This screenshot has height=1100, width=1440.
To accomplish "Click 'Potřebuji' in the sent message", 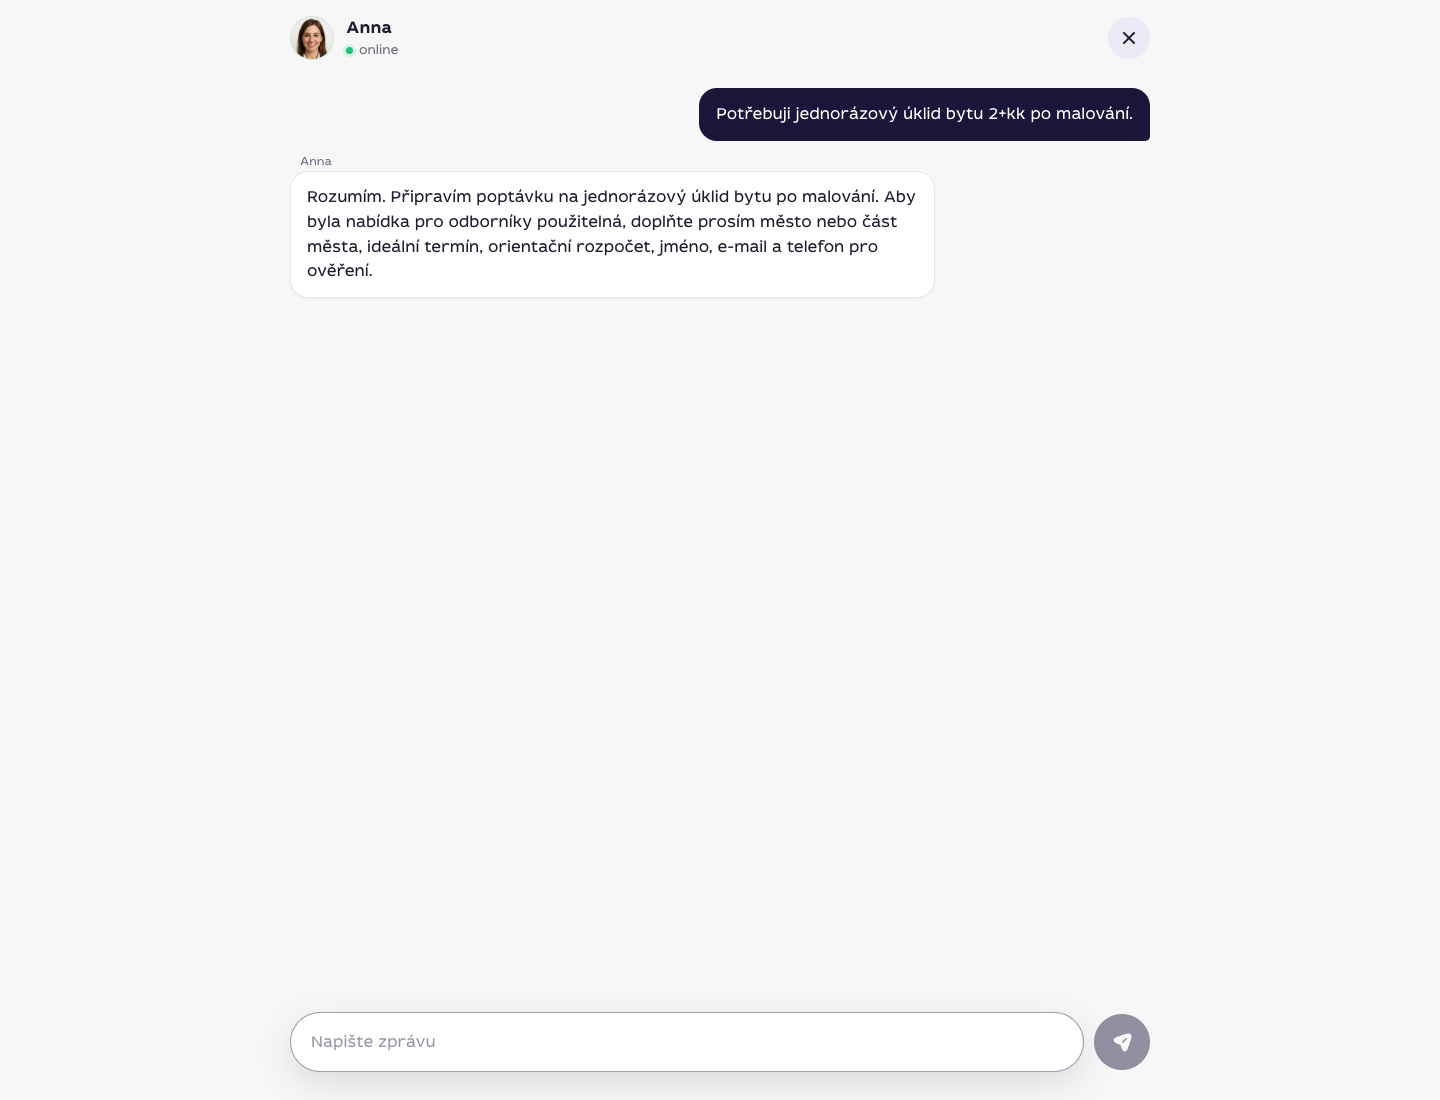I will [x=753, y=114].
